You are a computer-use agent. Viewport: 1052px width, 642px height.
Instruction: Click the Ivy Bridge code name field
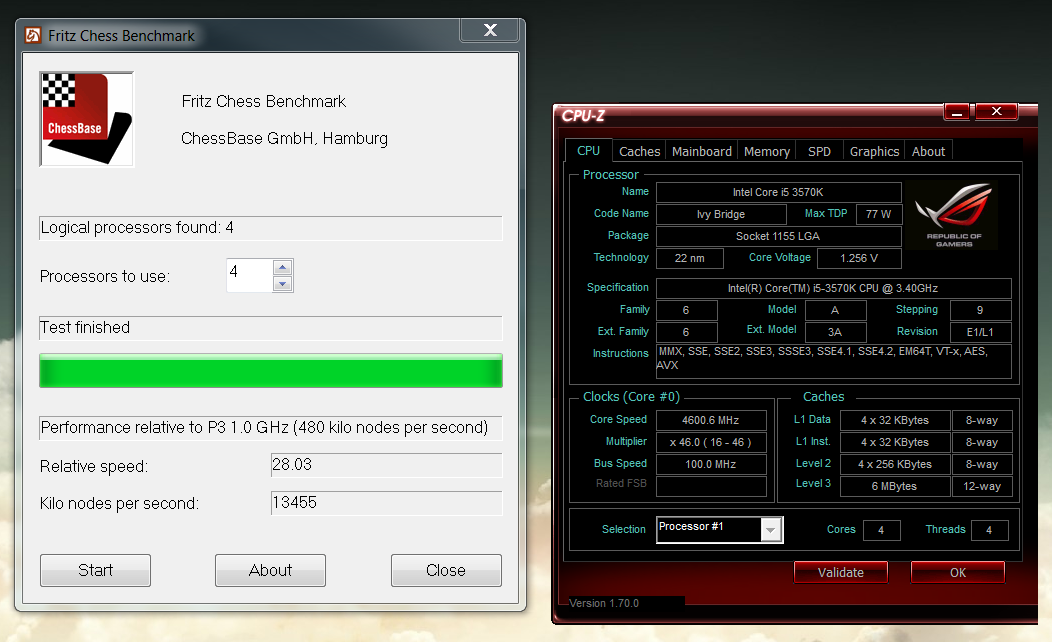721,214
